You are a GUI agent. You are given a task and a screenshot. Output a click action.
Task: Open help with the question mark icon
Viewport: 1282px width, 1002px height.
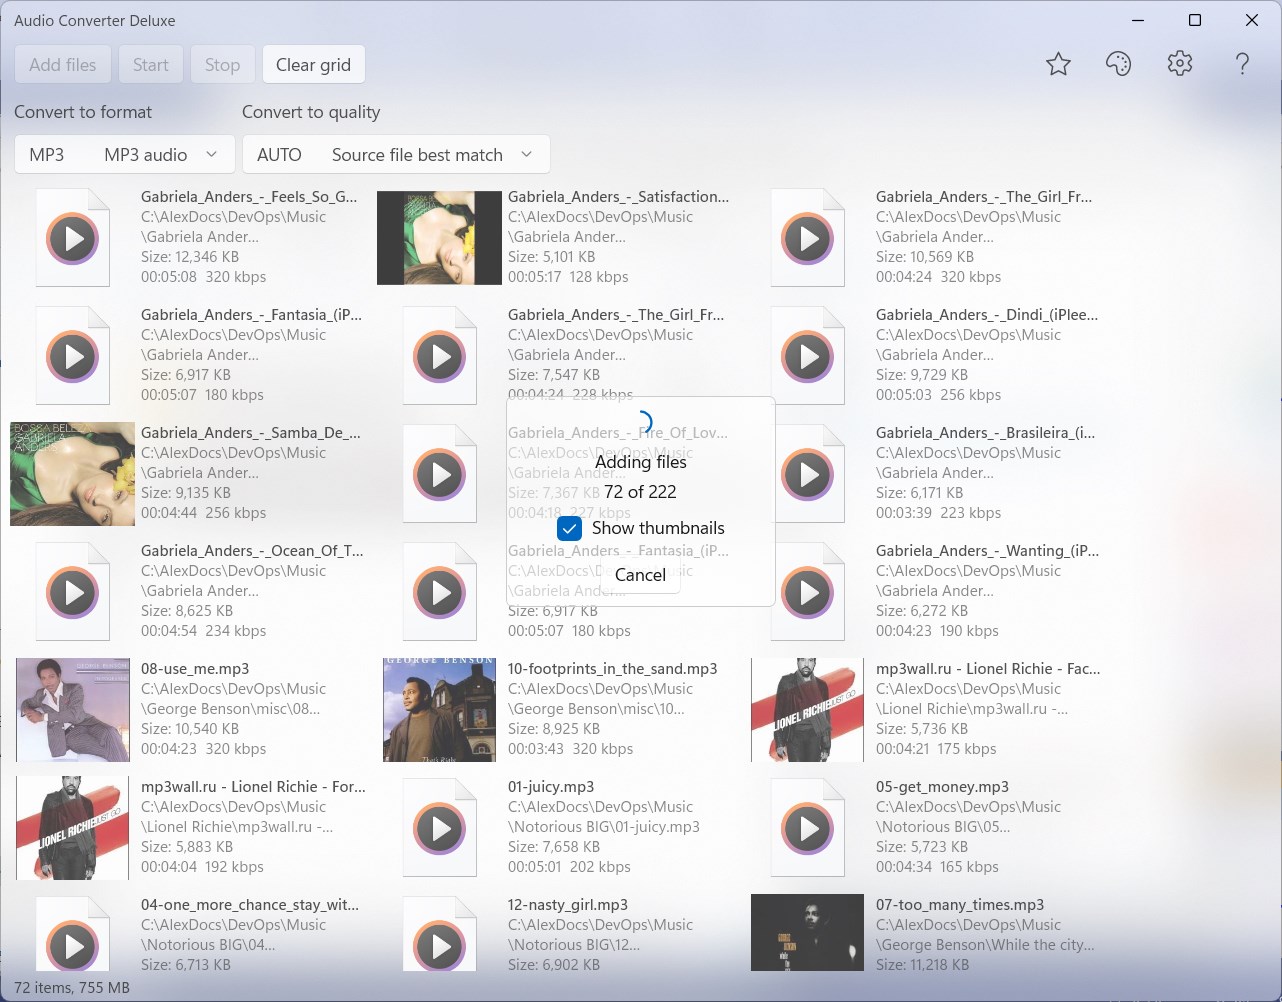pos(1242,65)
